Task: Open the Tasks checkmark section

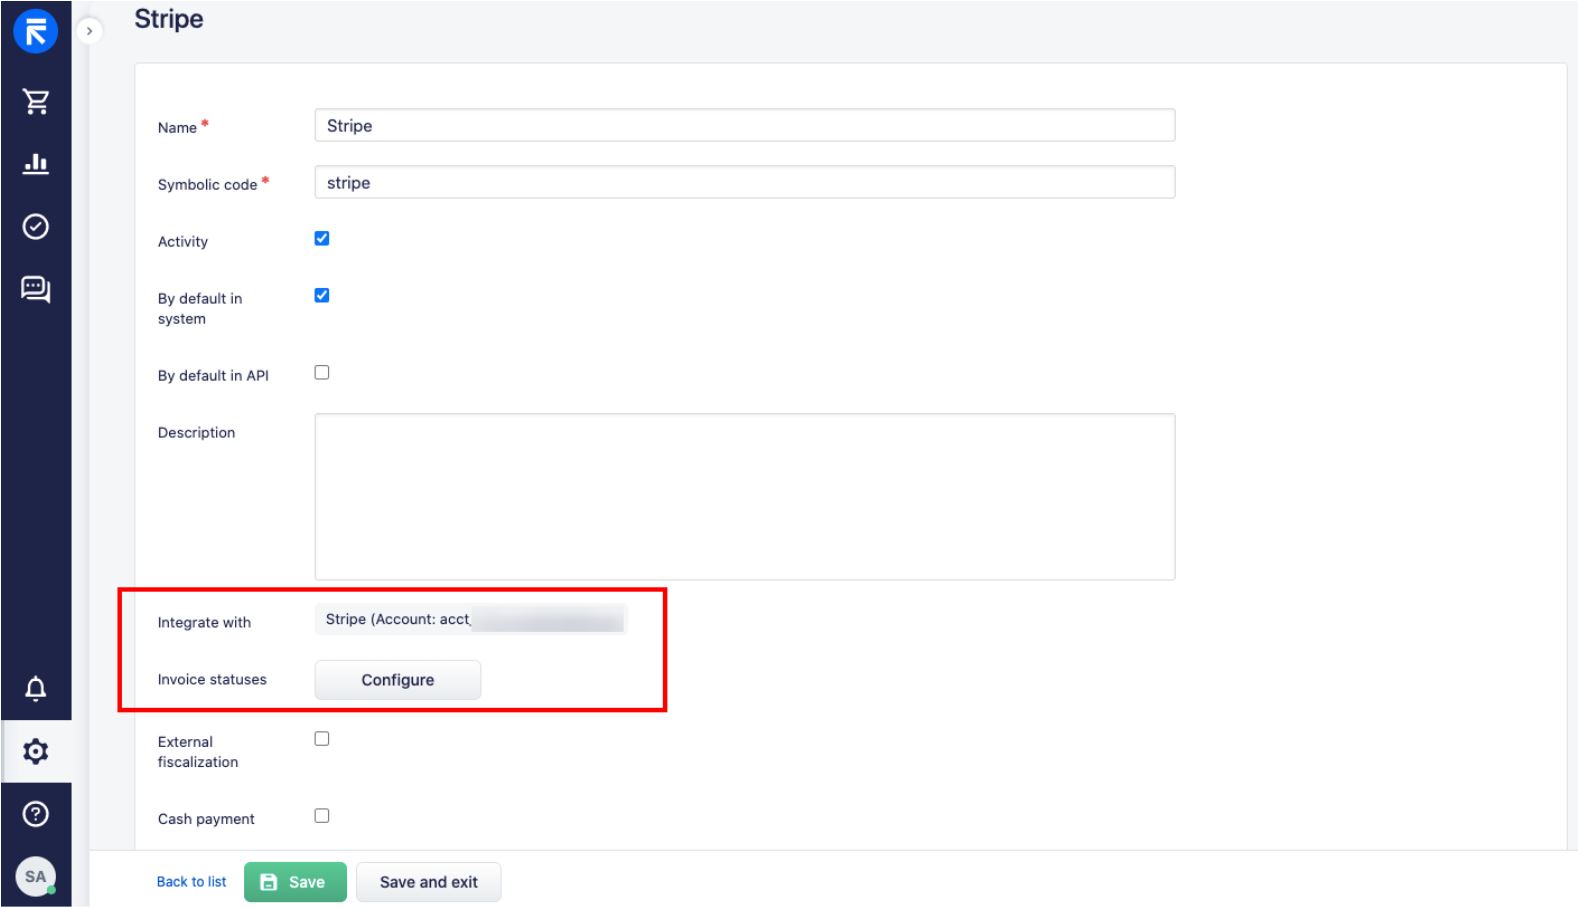Action: 36,227
